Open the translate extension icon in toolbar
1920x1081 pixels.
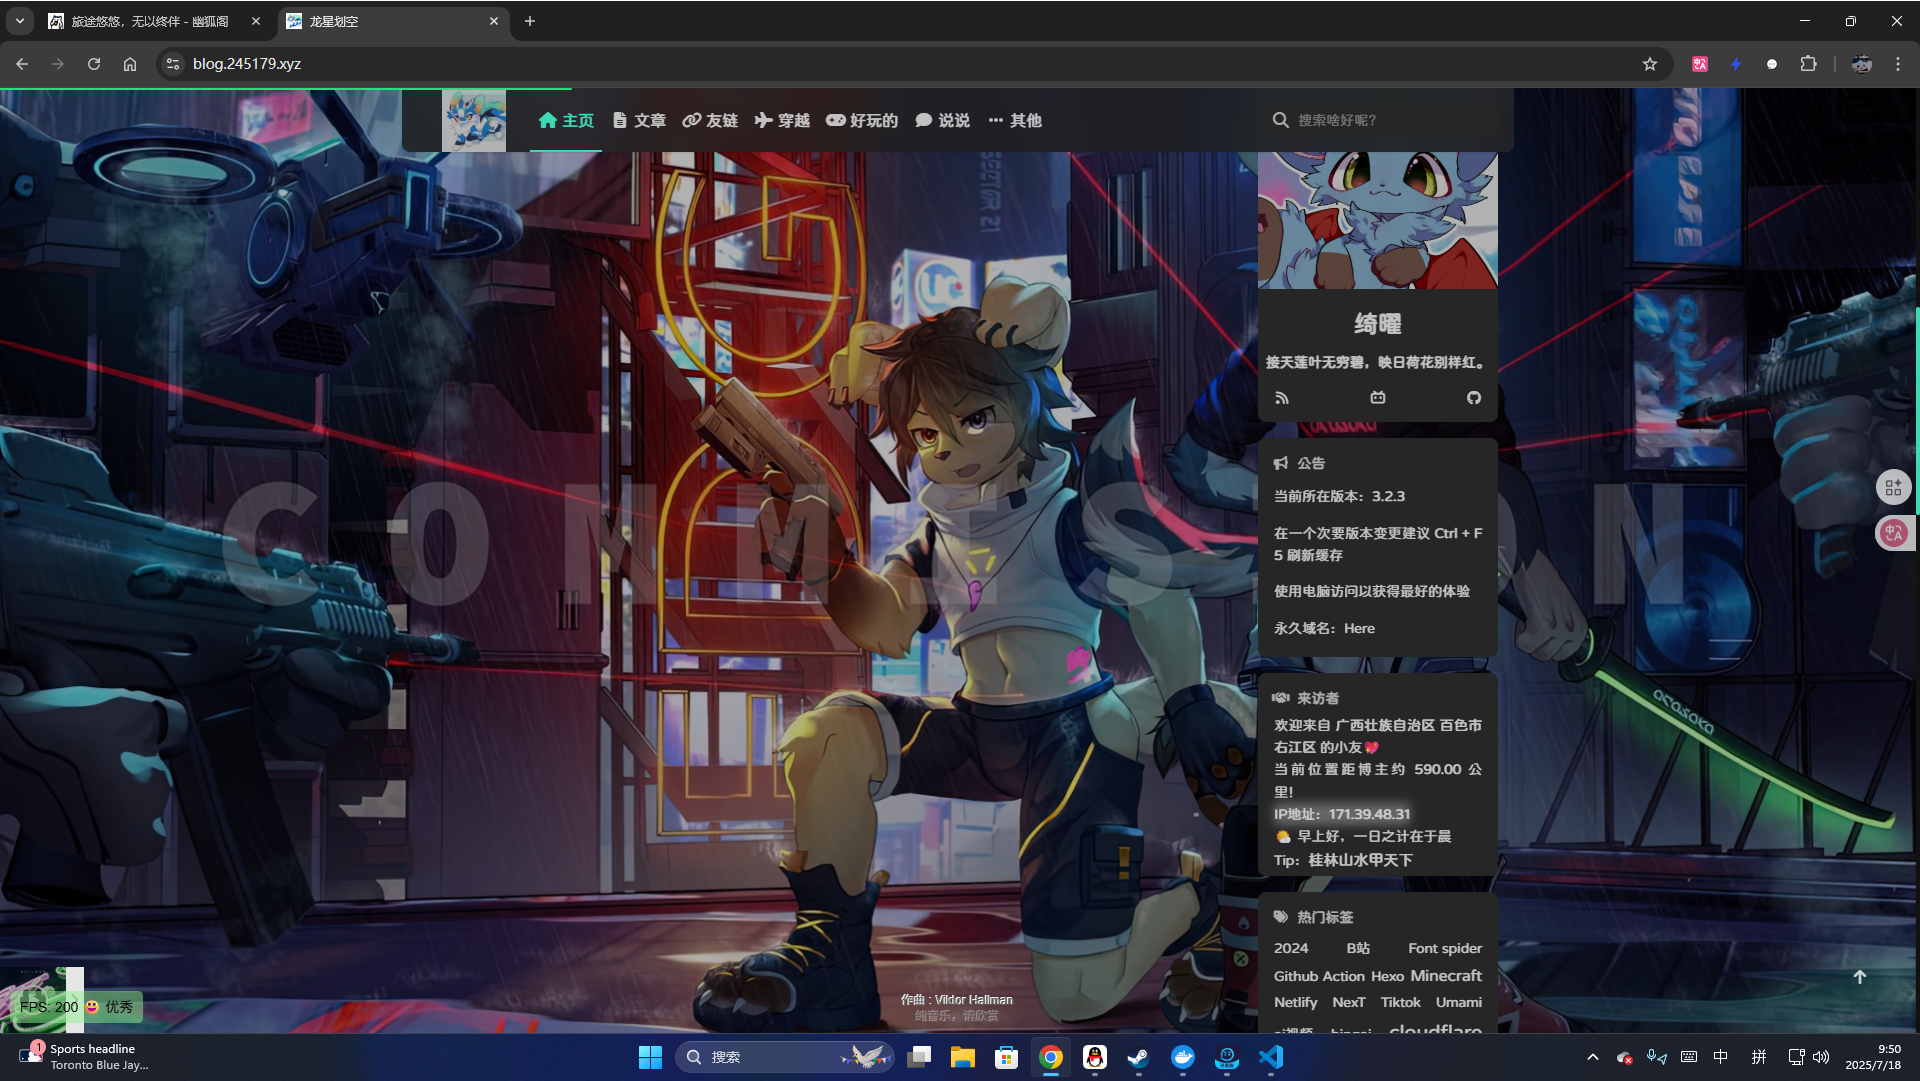[x=1700, y=64]
